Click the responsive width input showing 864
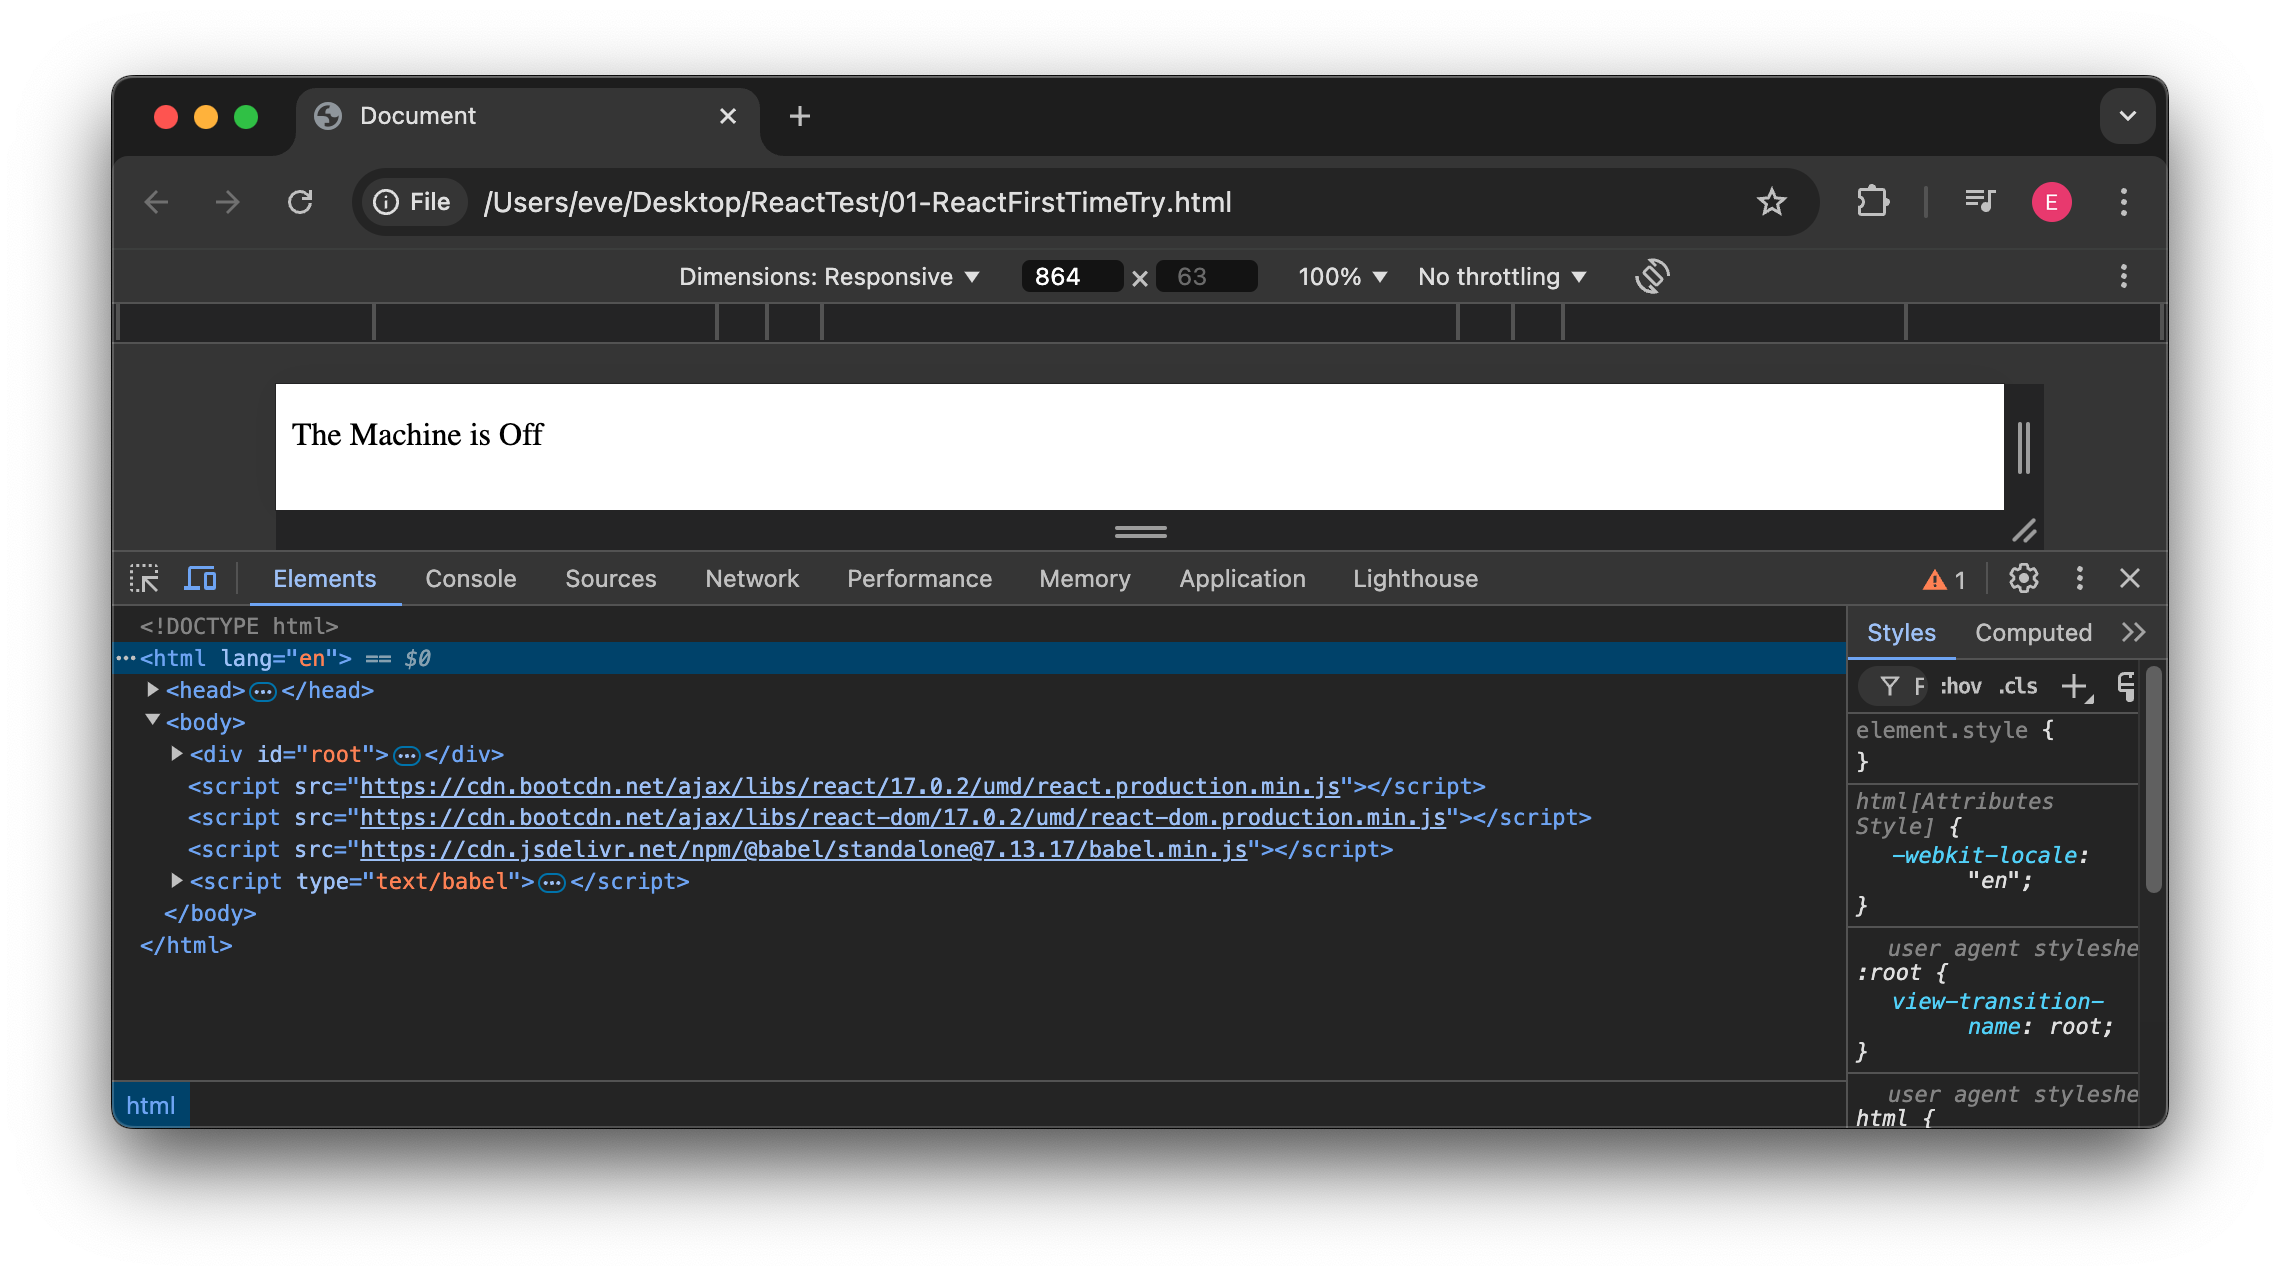2280x1276 pixels. [x=1071, y=276]
